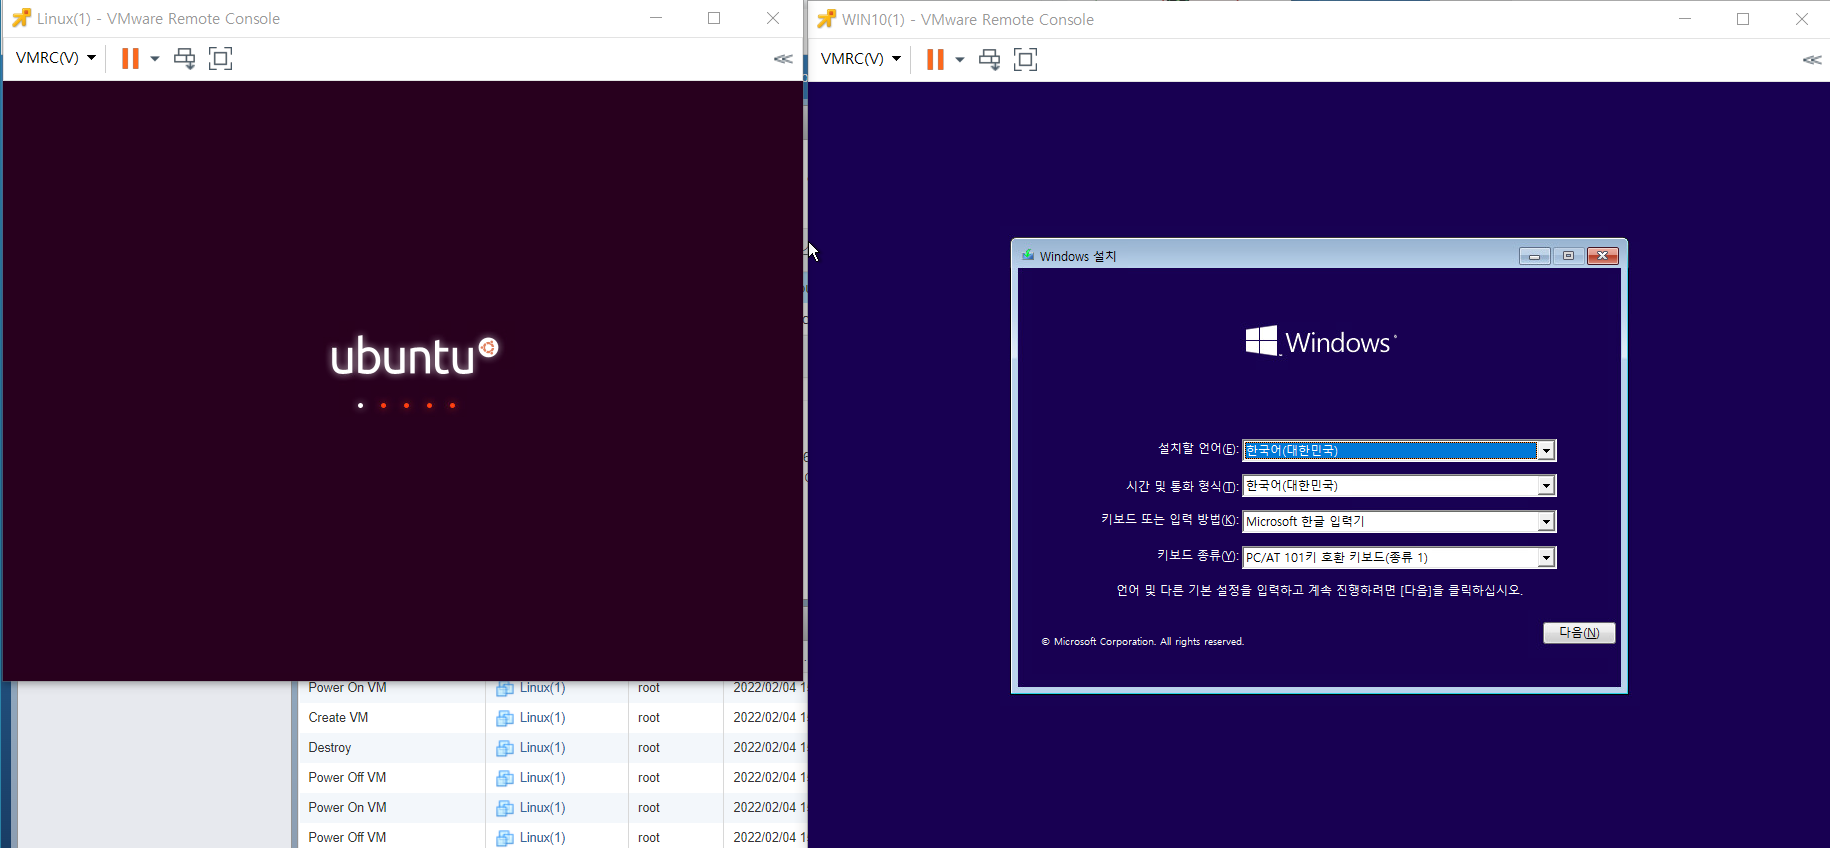Click the Windows 설치 title bar icon
Screen dimensions: 1830x848
1028,256
